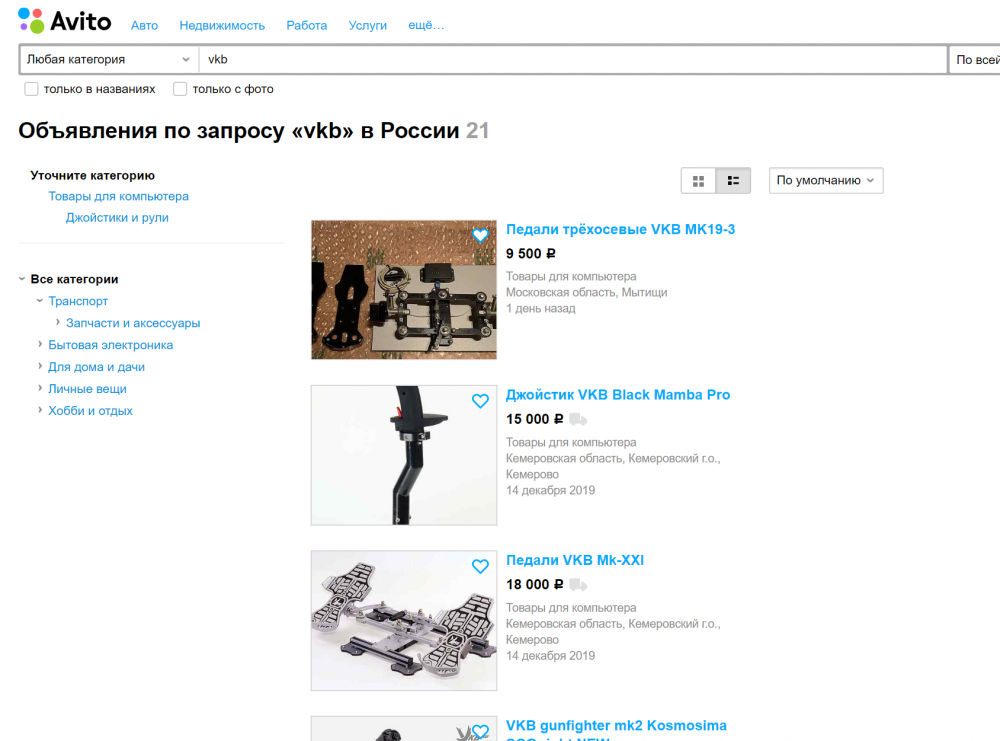Open the 'Недвижимость' menu item
Screen dimensions: 1000x741
click(222, 25)
